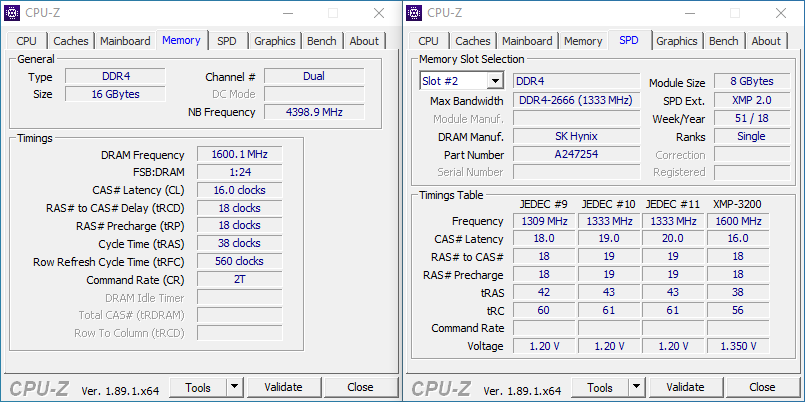Open Bench tab in left window
The width and height of the screenshot is (805, 402).
coord(322,41)
